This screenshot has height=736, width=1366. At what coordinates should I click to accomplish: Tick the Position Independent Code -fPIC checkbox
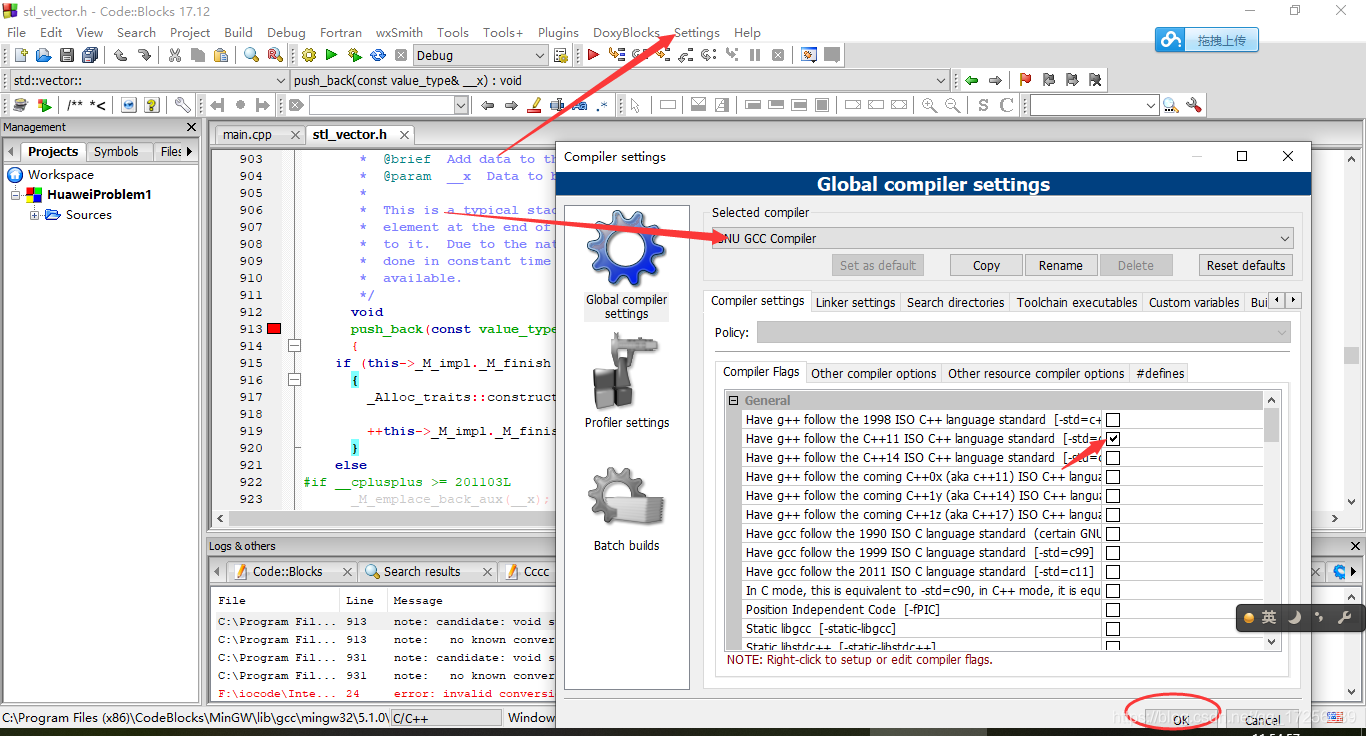(x=1113, y=610)
